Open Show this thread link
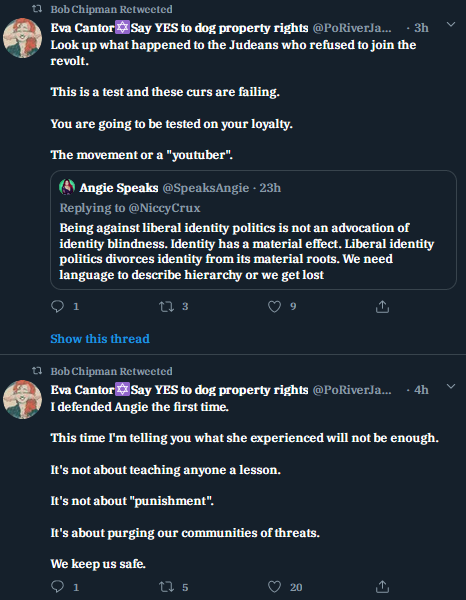The width and height of the screenshot is (466, 600). tap(100, 339)
